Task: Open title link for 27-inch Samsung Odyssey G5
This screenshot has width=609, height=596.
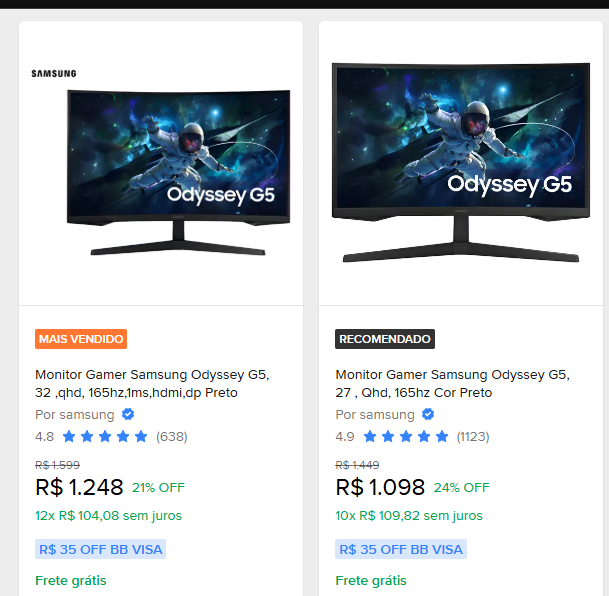Action: tap(452, 384)
